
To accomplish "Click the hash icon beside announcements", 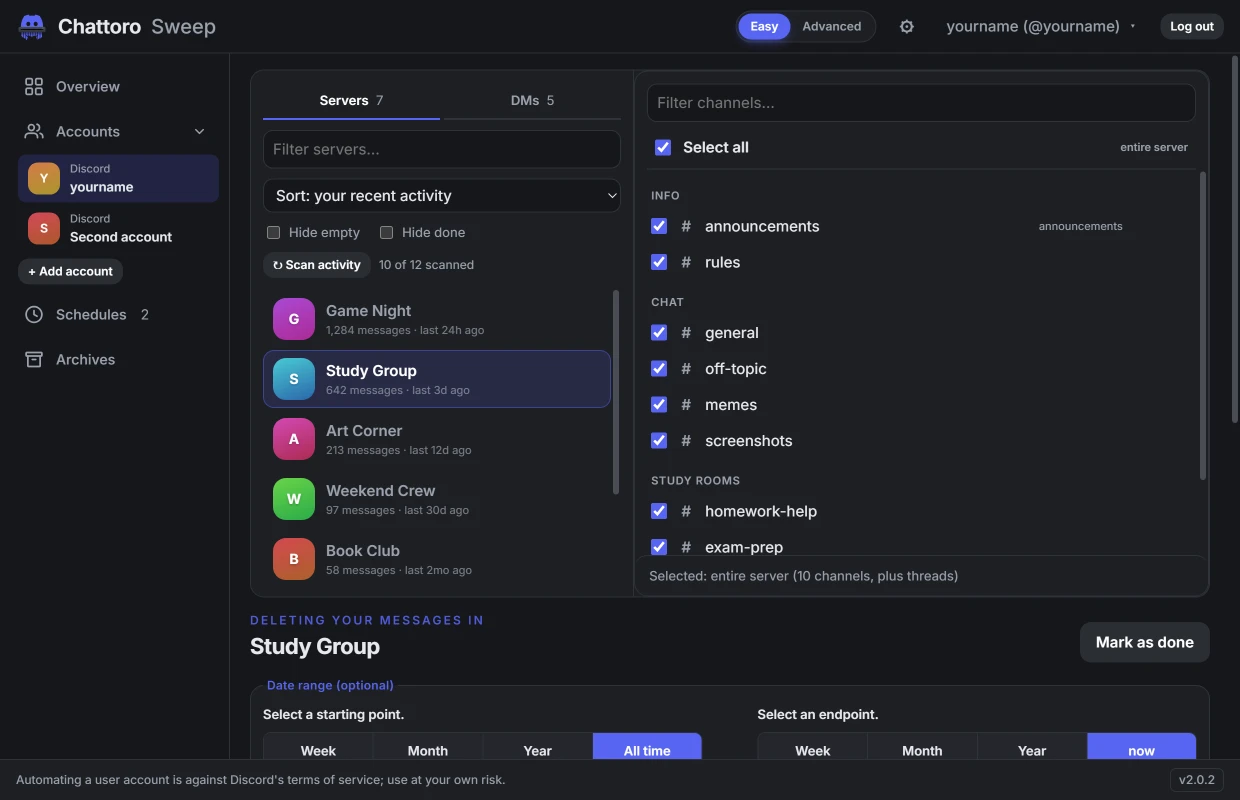I will click(x=686, y=227).
